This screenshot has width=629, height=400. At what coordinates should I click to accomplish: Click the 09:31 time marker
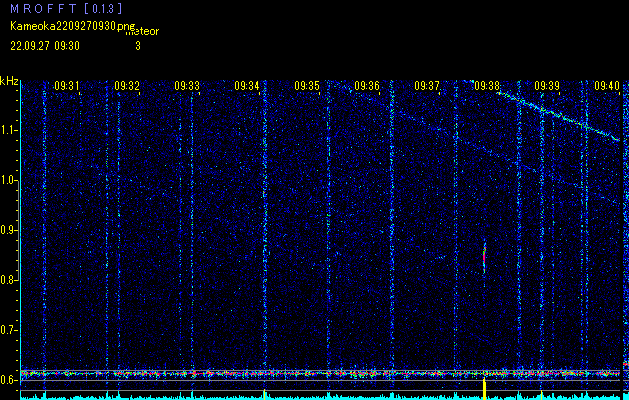tap(67, 86)
